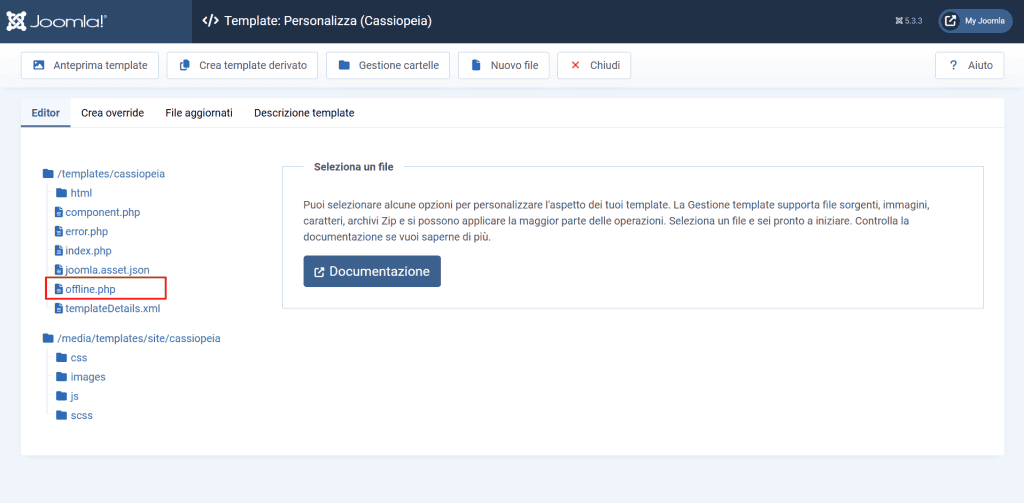Open templateDetails.xml file
This screenshot has width=1024, height=503.
(x=107, y=308)
